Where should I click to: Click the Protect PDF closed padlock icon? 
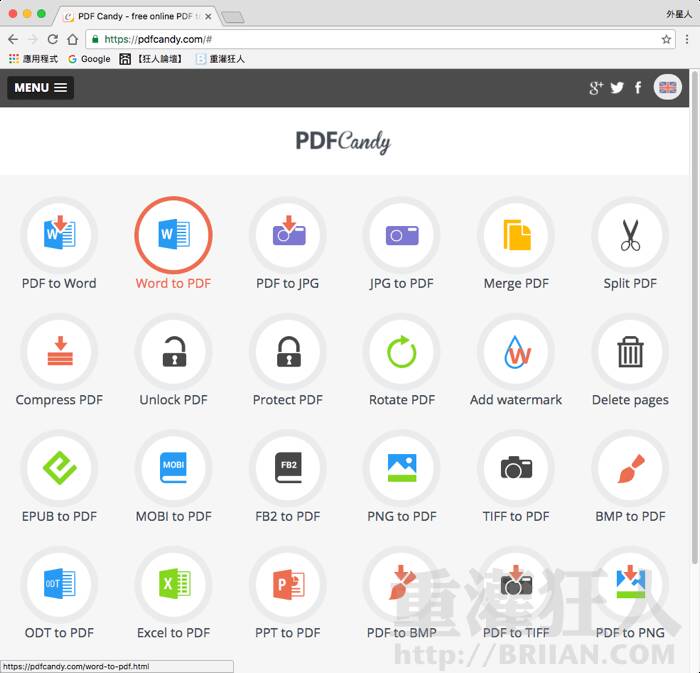288,352
